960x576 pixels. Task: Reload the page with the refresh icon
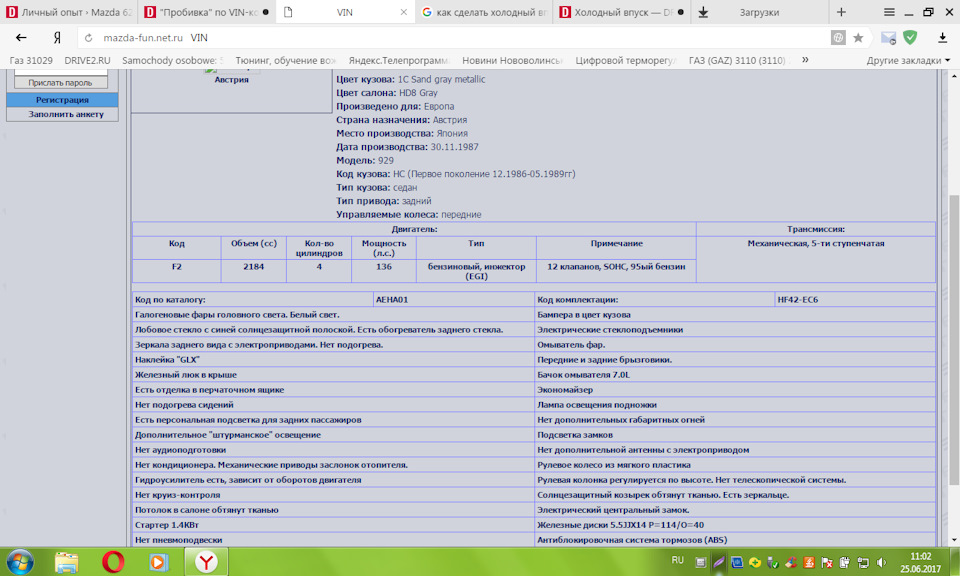click(89, 38)
